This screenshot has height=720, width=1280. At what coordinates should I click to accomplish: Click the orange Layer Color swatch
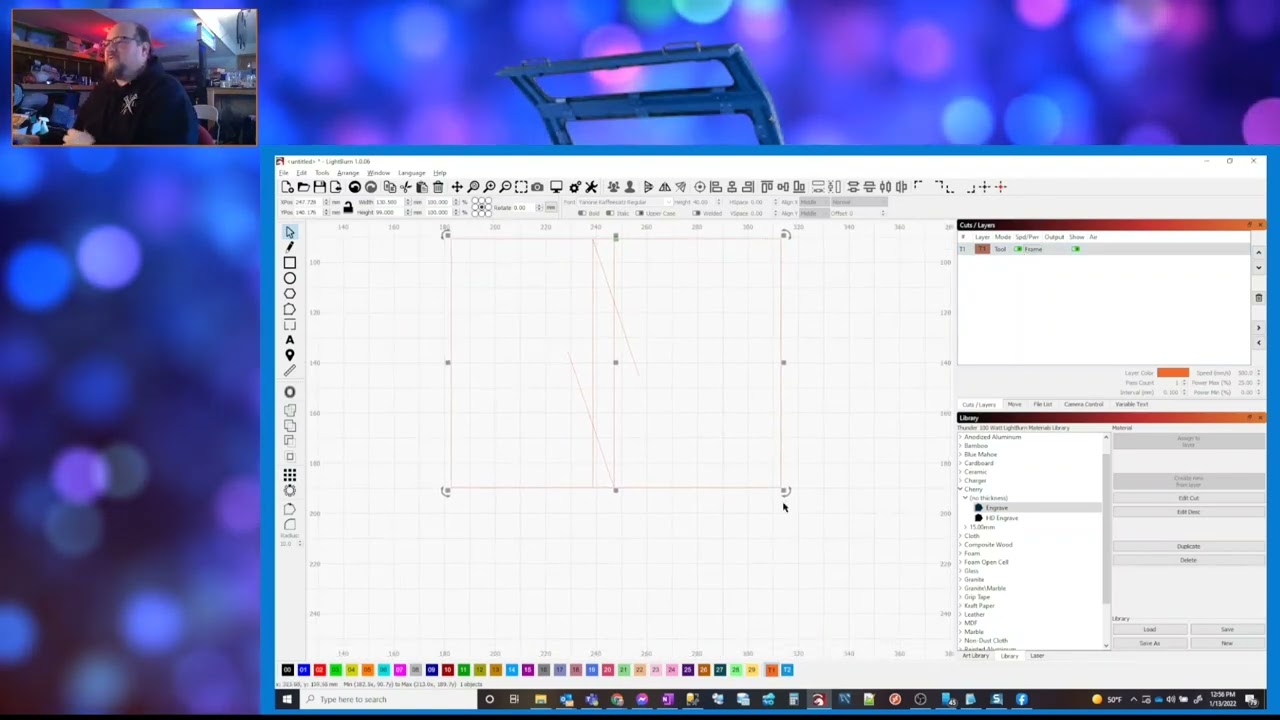pyautogui.click(x=1173, y=373)
